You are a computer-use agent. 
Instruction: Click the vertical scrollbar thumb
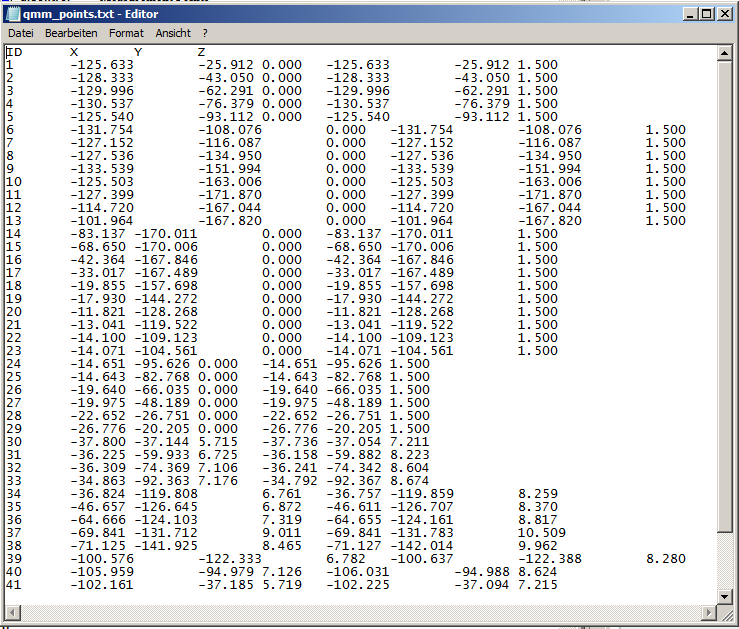point(725,300)
